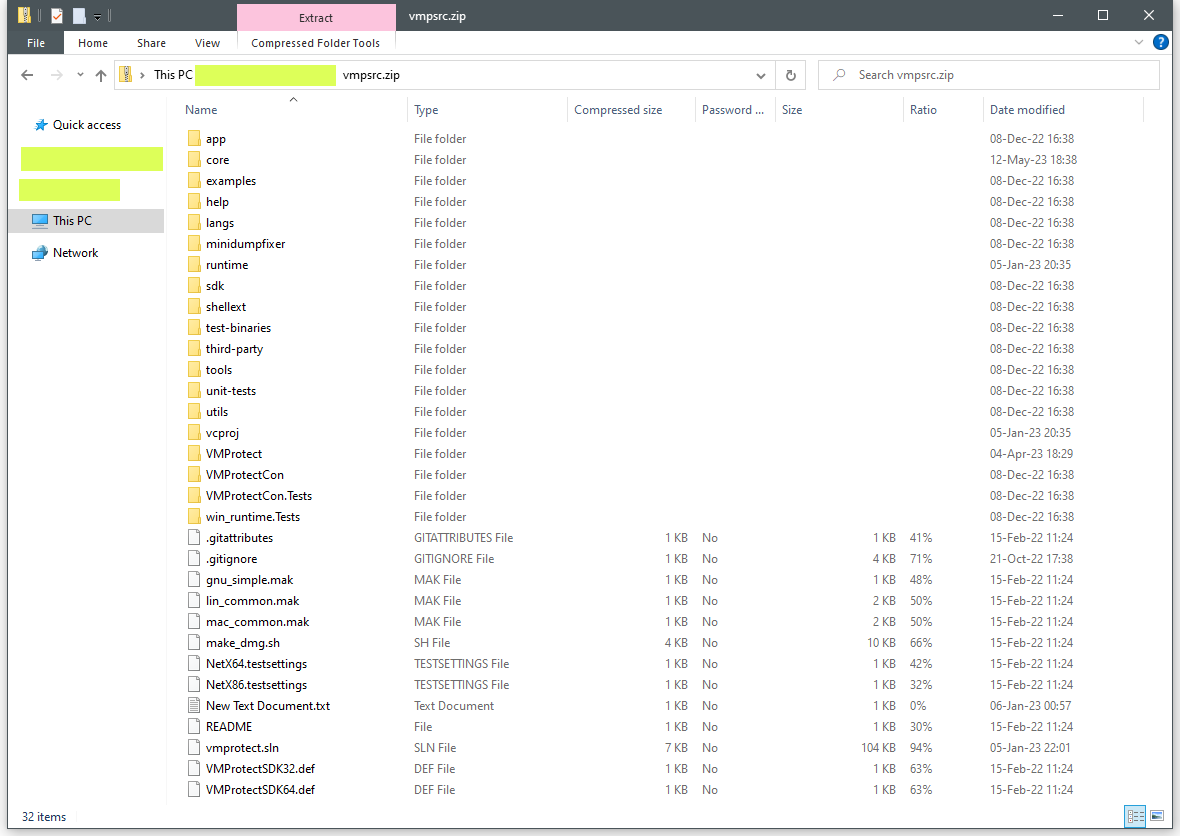Click the Refresh icon next to address bar
This screenshot has width=1180, height=836.
[x=790, y=74]
